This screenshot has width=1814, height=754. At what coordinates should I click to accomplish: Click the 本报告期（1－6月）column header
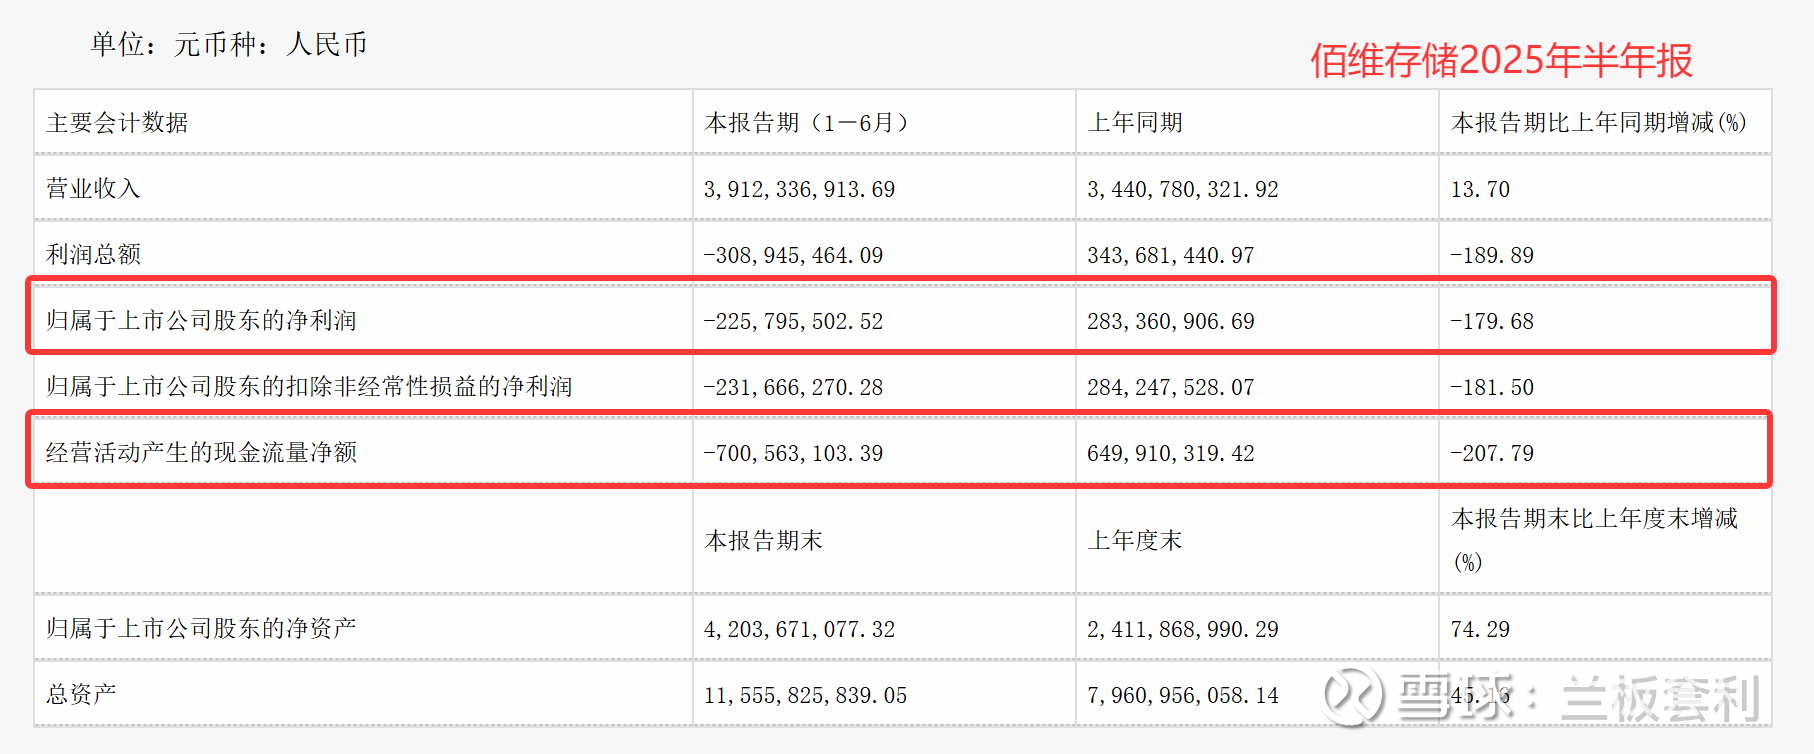tap(806, 123)
